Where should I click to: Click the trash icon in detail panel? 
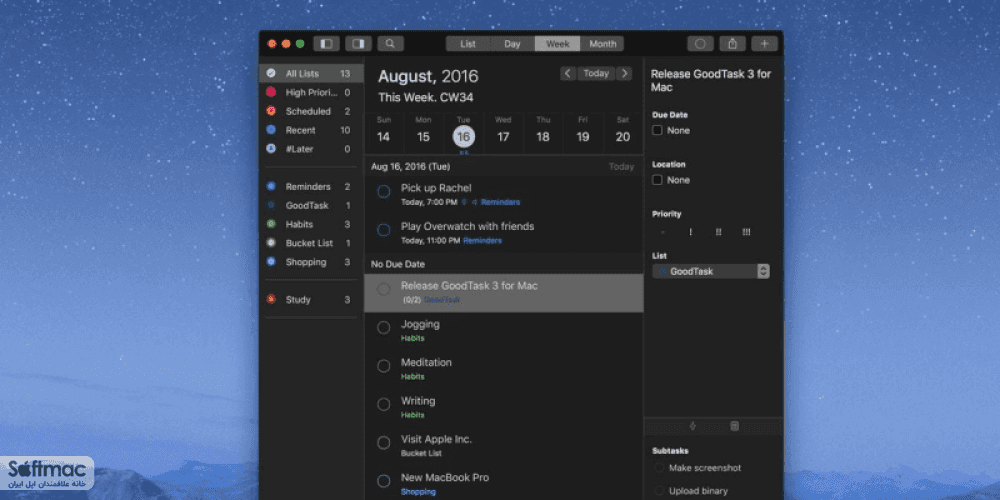pos(734,426)
